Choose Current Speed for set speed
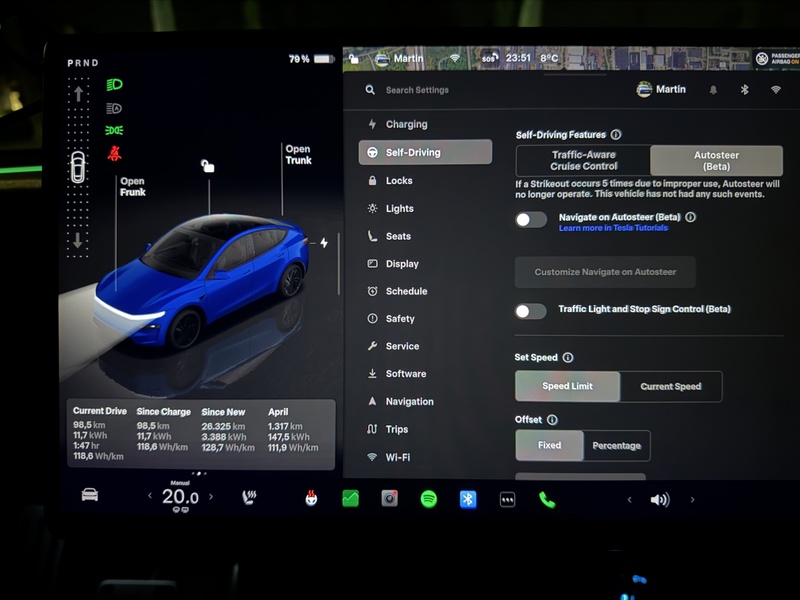 pyautogui.click(x=670, y=386)
